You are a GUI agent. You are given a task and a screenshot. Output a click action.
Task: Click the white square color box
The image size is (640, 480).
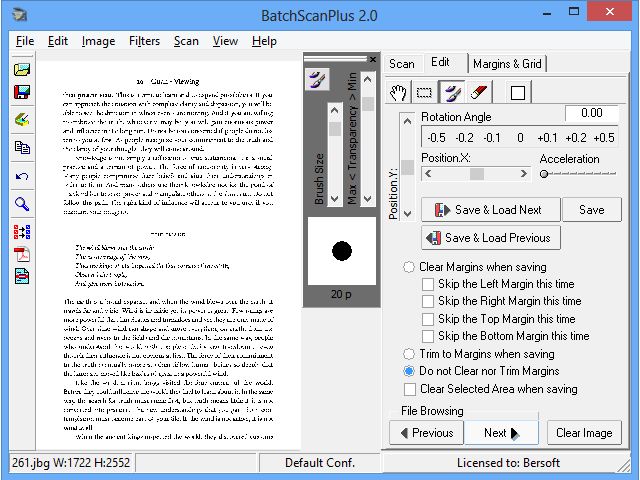[518, 93]
